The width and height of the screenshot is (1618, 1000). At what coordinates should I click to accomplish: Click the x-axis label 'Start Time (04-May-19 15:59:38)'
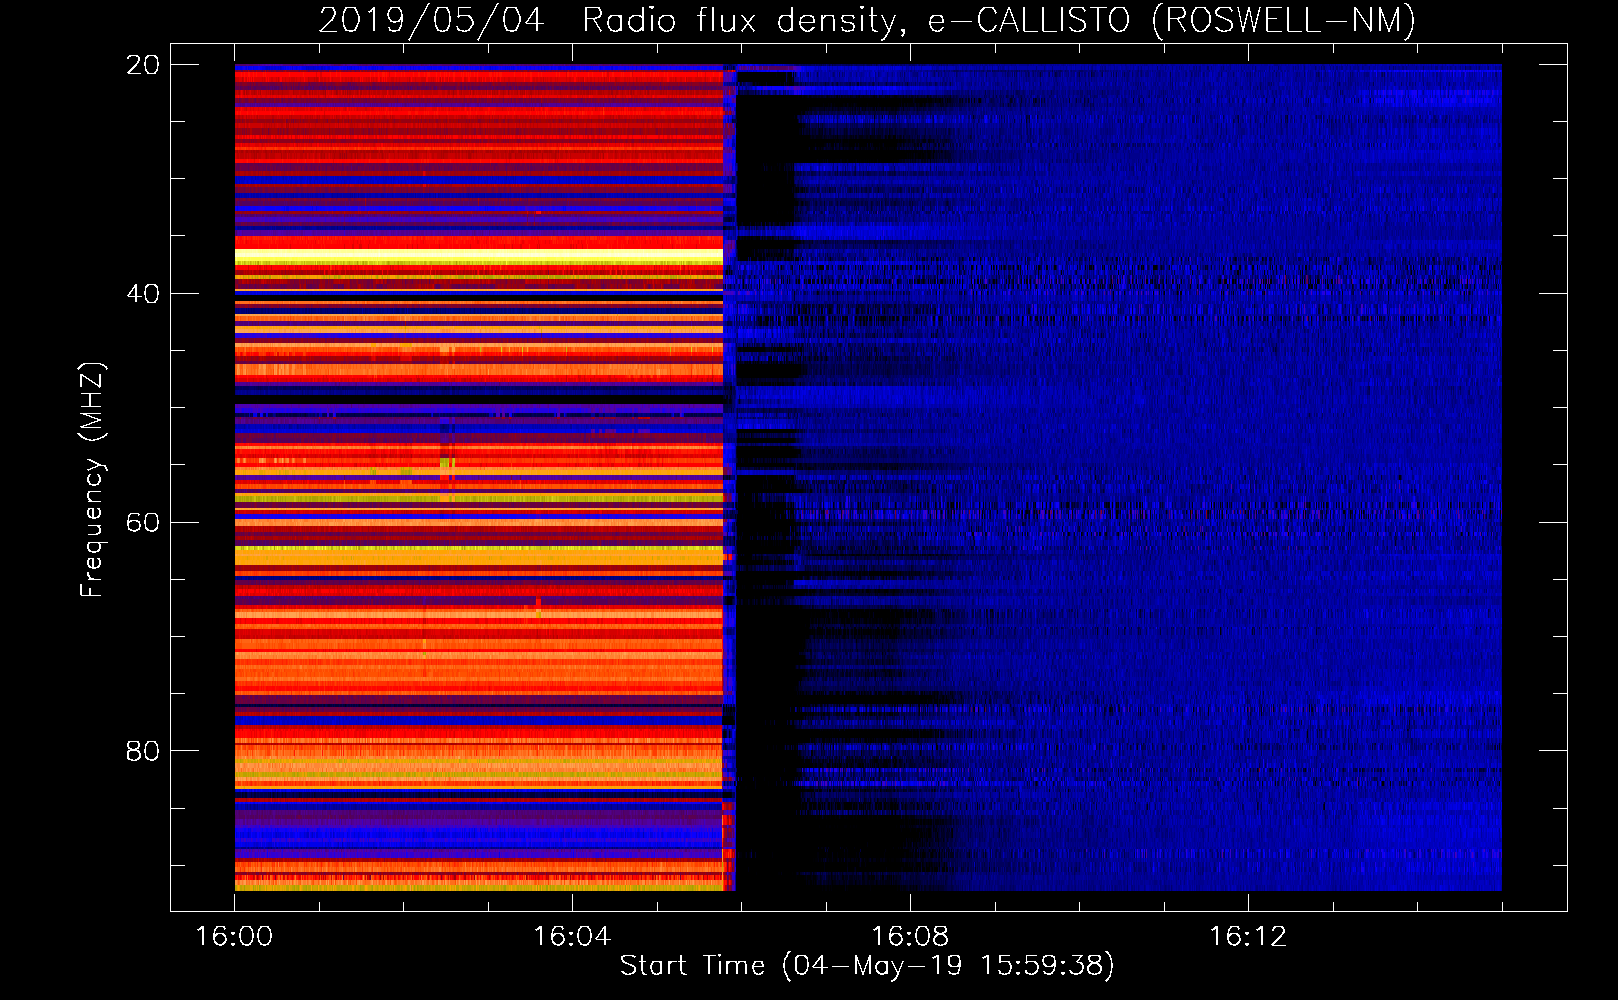point(867,966)
